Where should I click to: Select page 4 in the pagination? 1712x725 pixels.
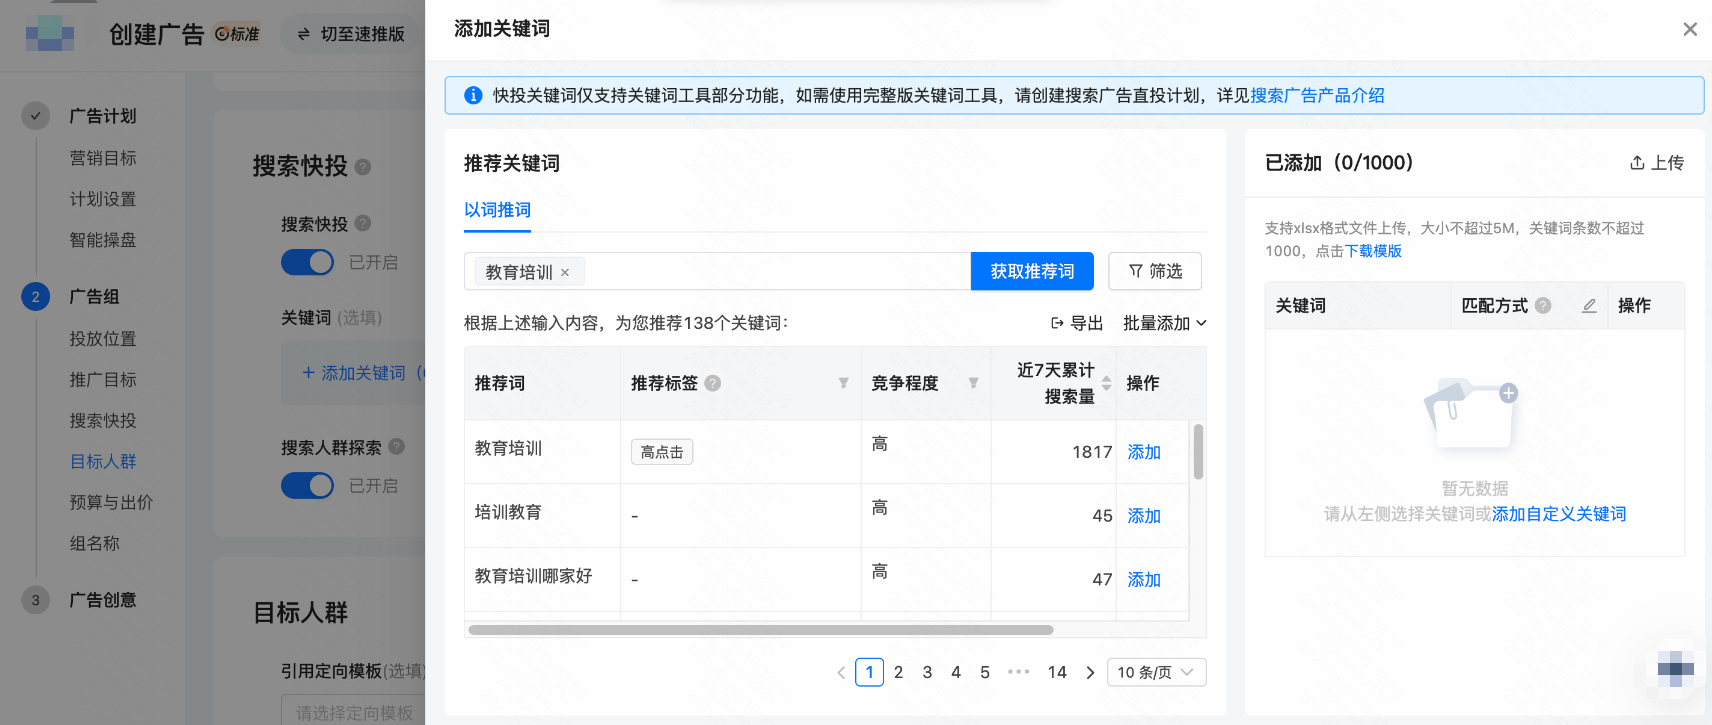[956, 672]
